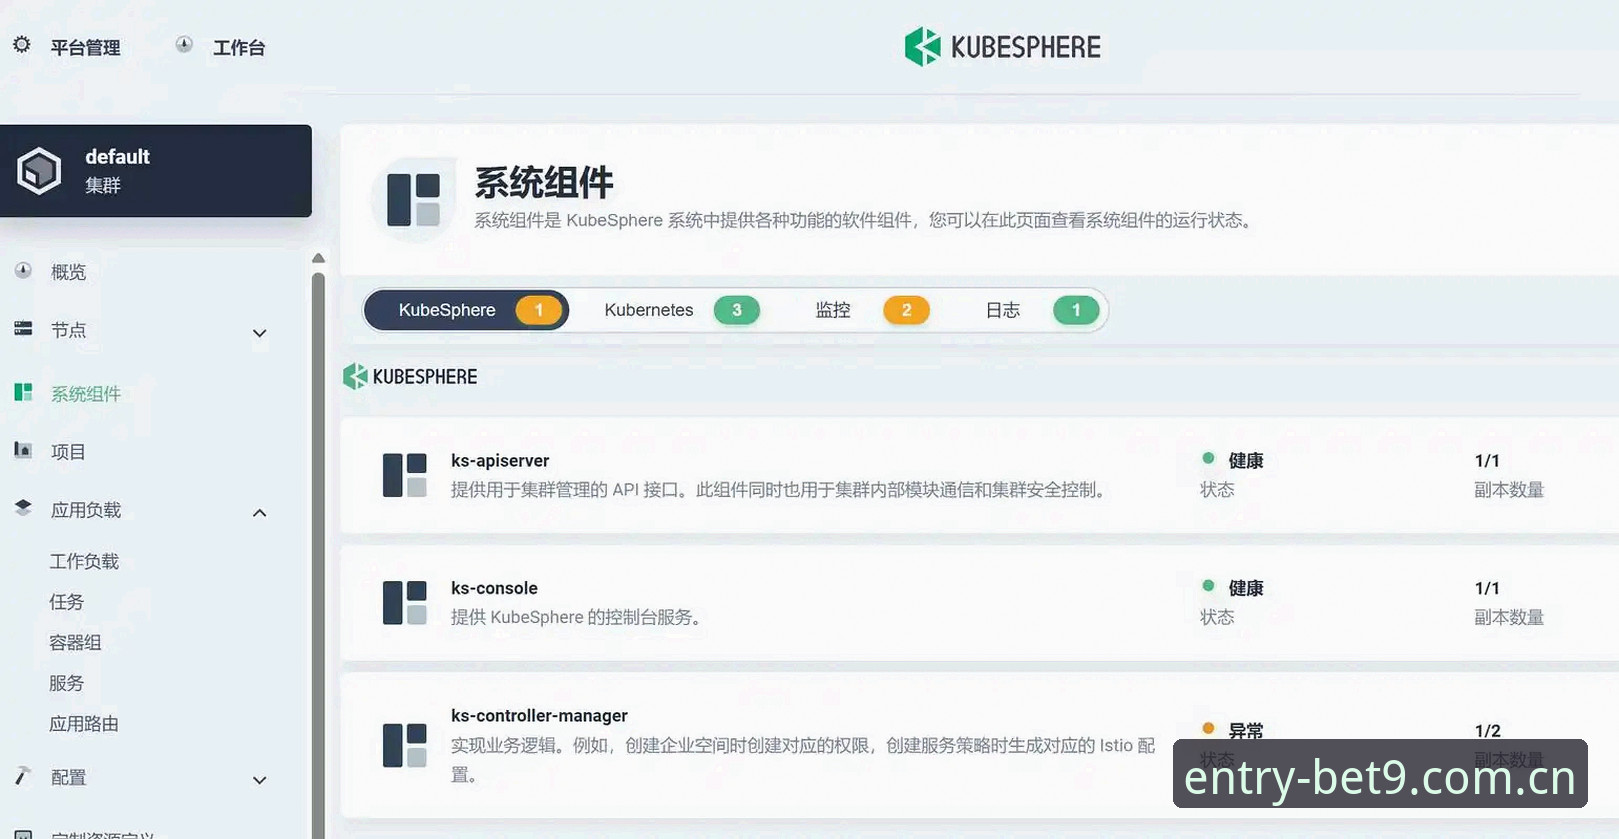Open 服务 submenu item
1619x839 pixels.
tap(67, 683)
